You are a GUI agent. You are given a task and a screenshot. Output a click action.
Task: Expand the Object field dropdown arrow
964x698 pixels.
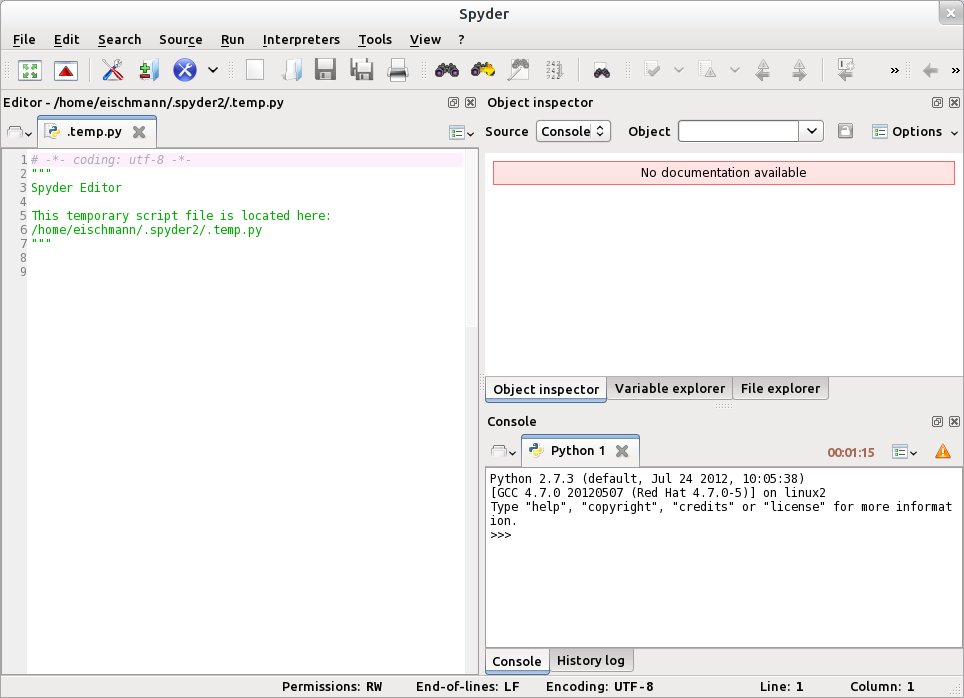pos(811,131)
